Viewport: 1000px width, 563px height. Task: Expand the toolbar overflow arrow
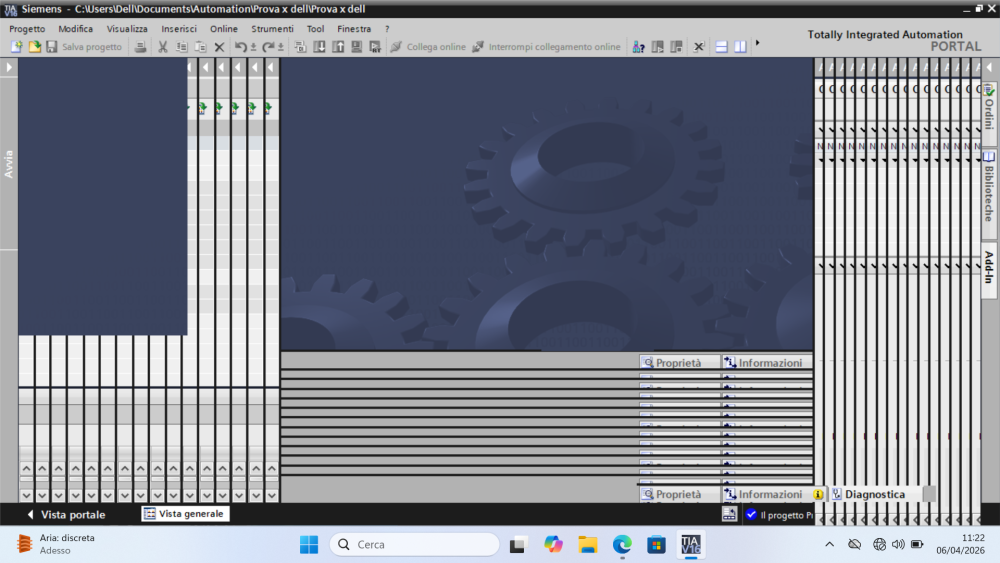click(x=757, y=43)
